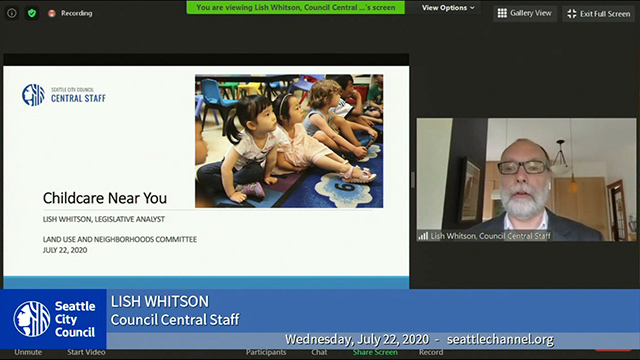640x360 pixels.
Task: Open the Participants panel
Action: point(266,352)
